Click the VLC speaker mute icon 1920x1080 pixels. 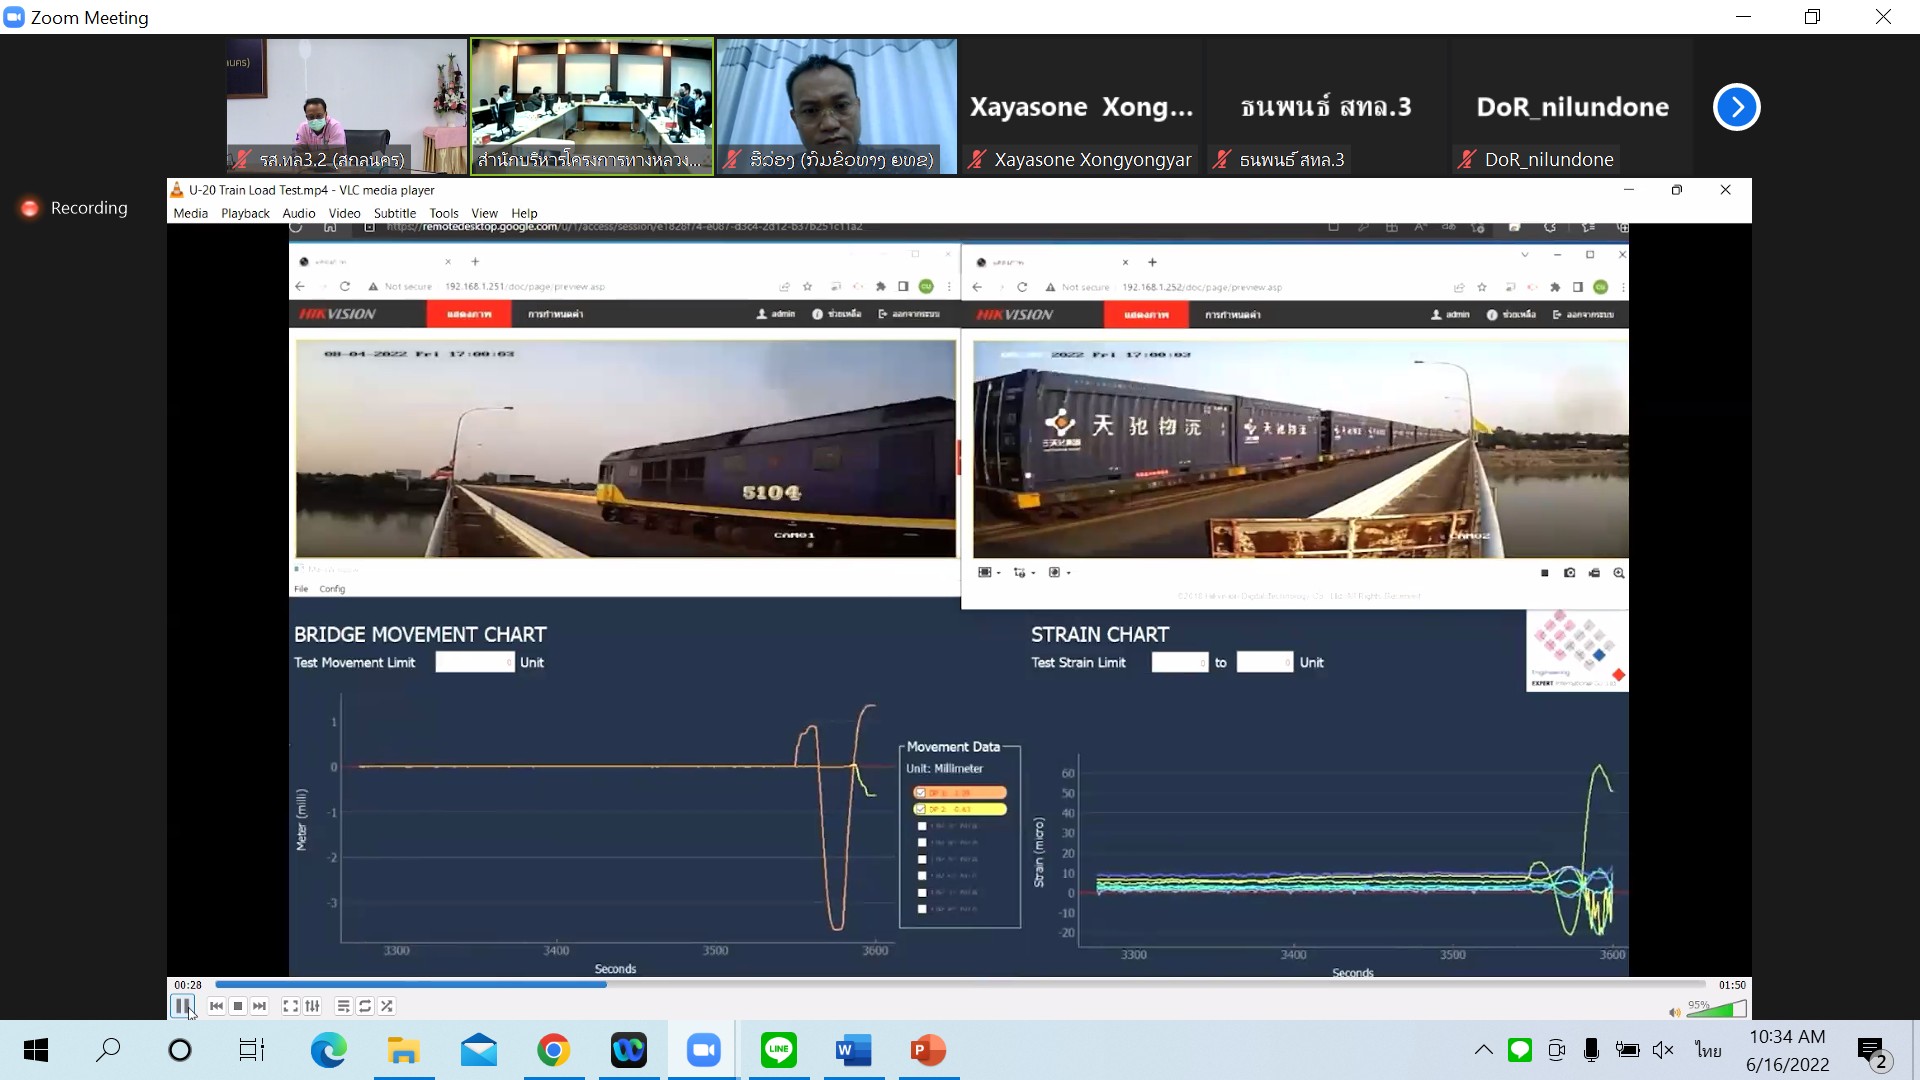click(1674, 1012)
